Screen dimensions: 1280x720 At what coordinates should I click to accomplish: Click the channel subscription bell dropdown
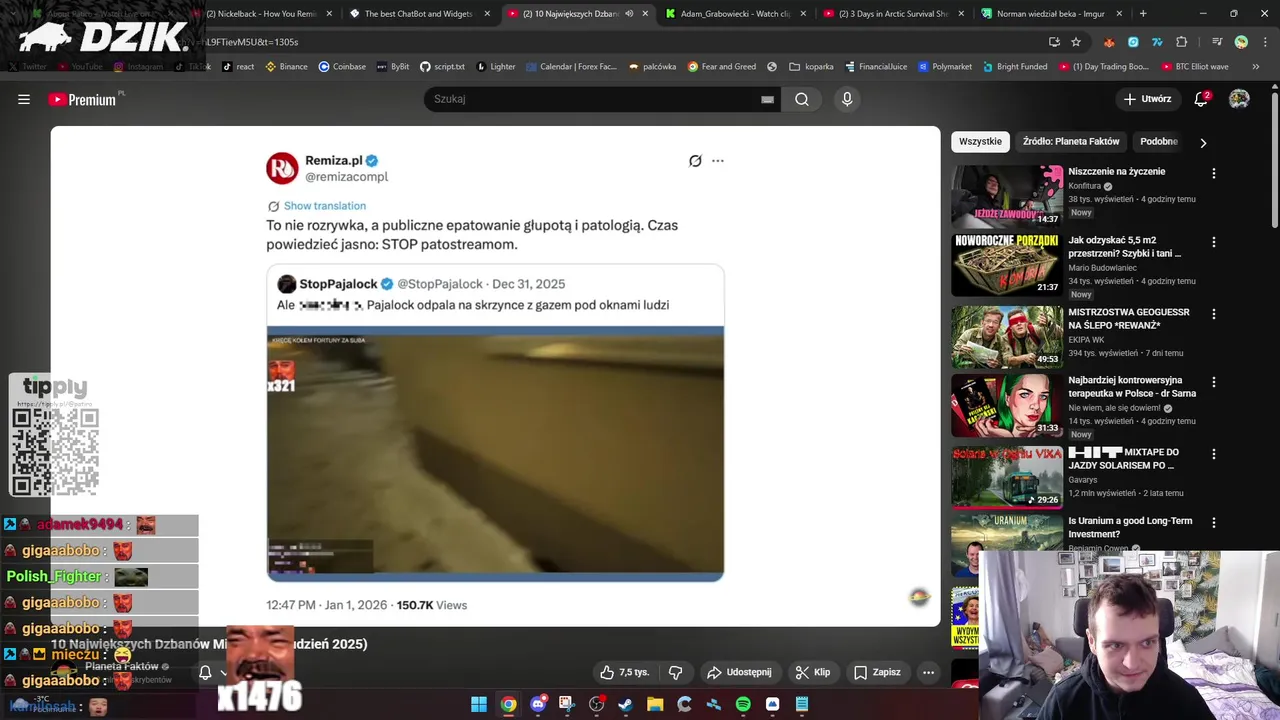(213, 673)
